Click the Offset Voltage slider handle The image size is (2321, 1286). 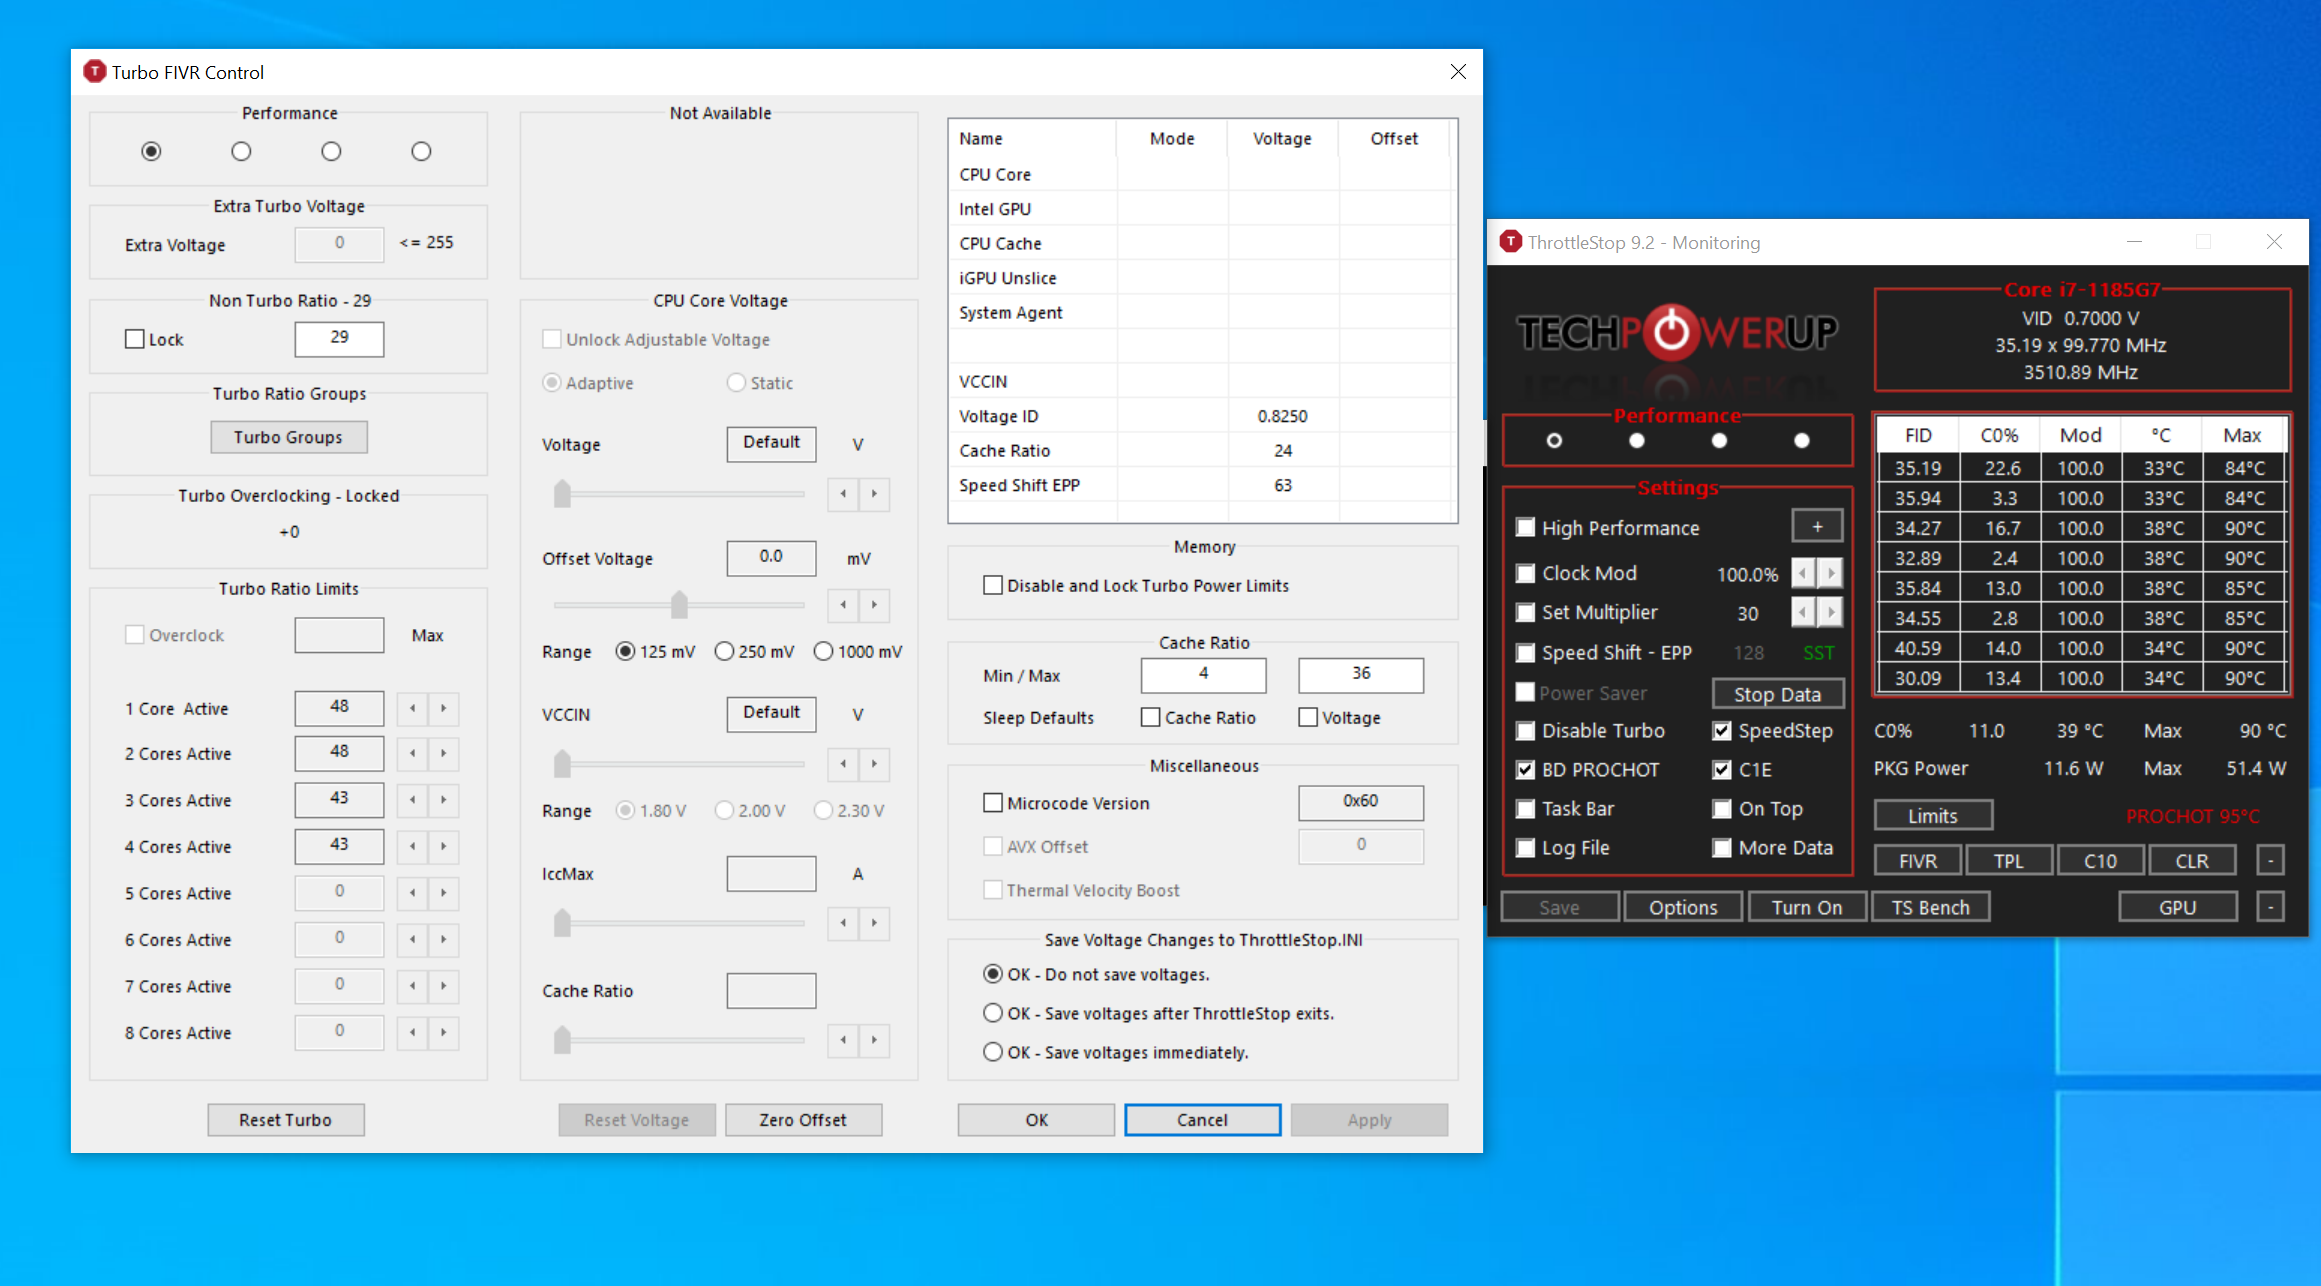click(x=679, y=604)
